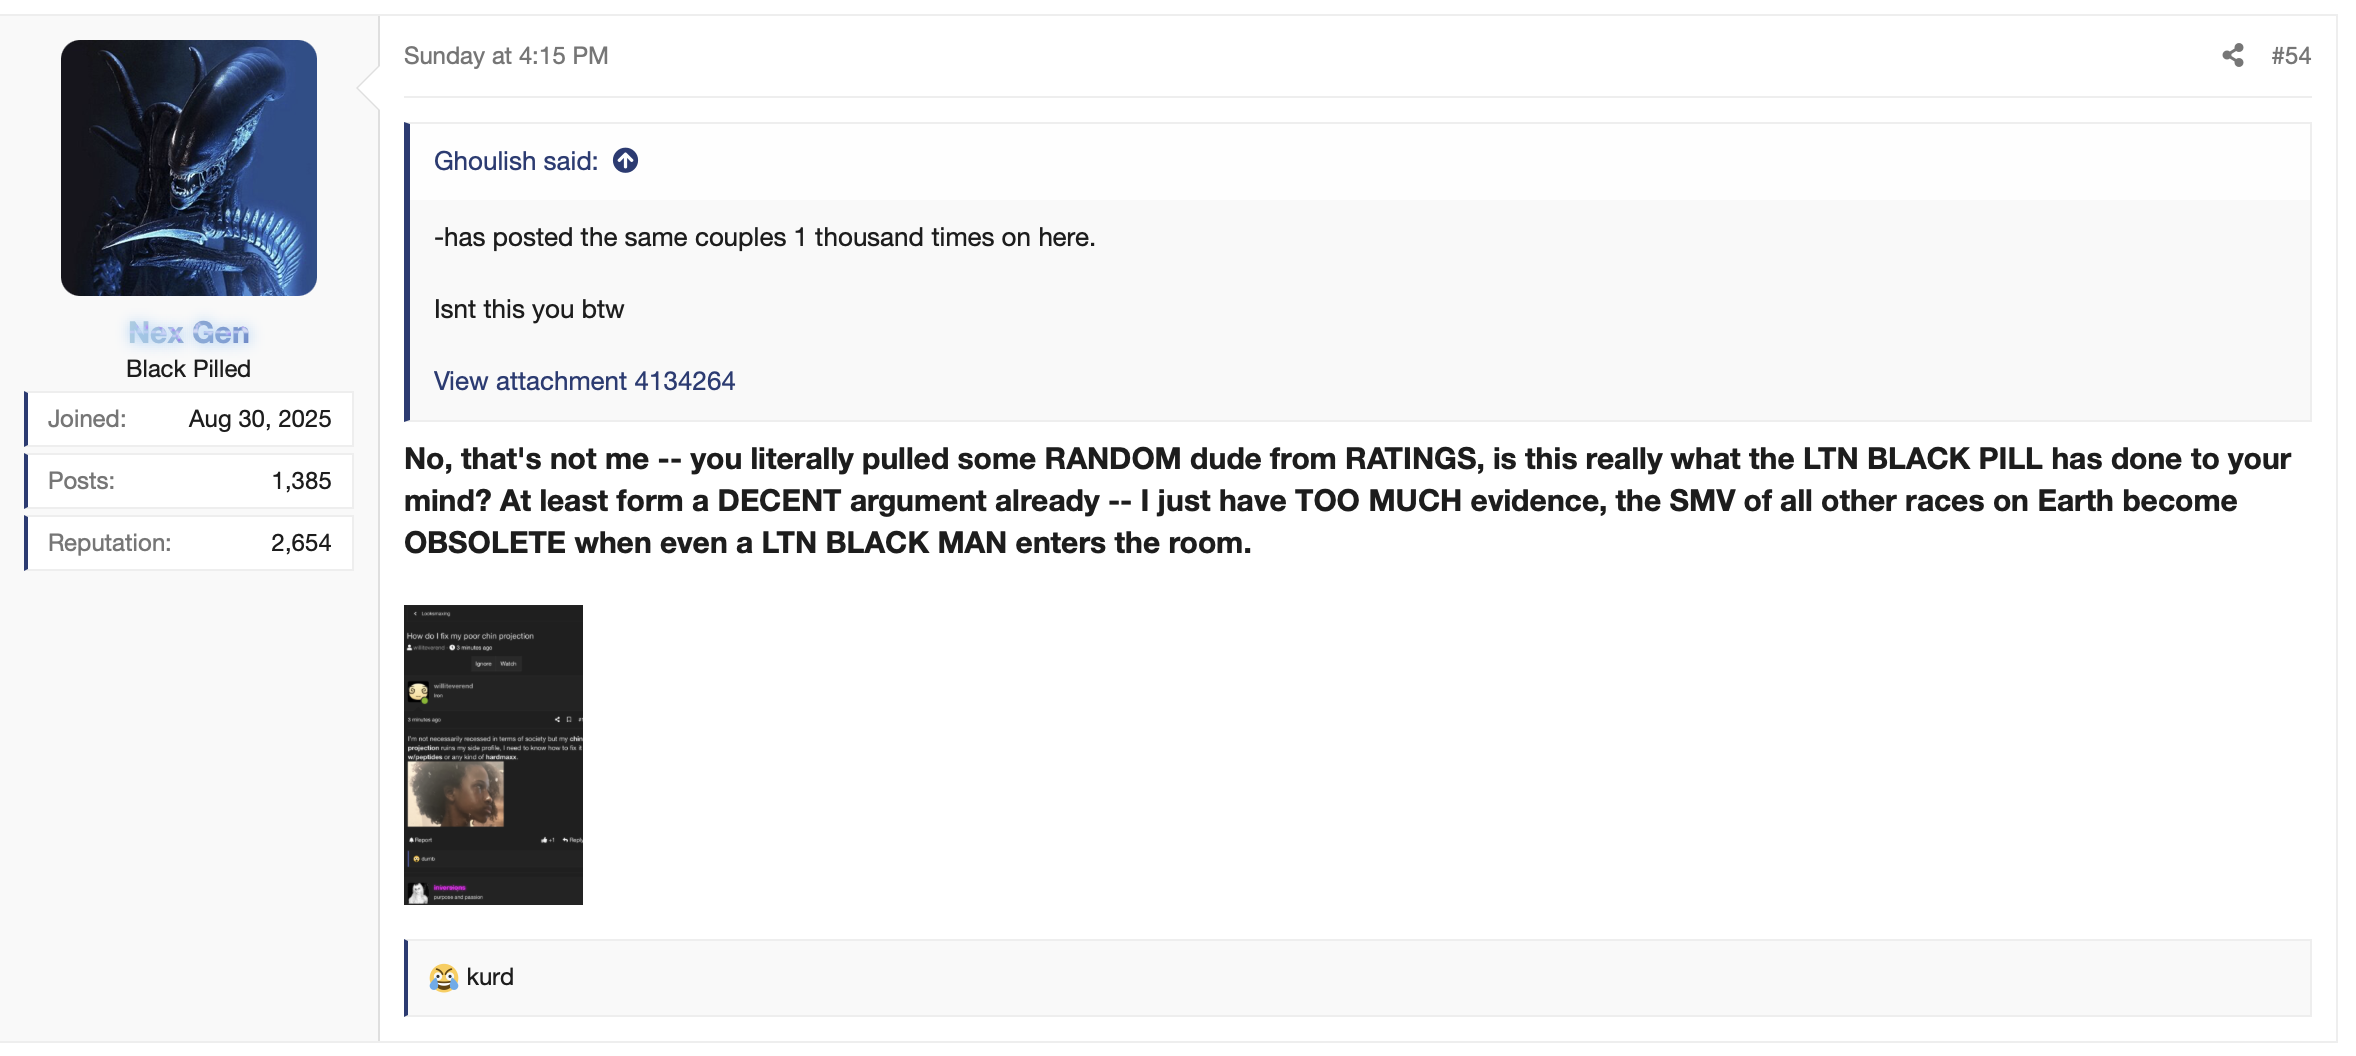
Task: Click the share post icon
Action: [2232, 56]
